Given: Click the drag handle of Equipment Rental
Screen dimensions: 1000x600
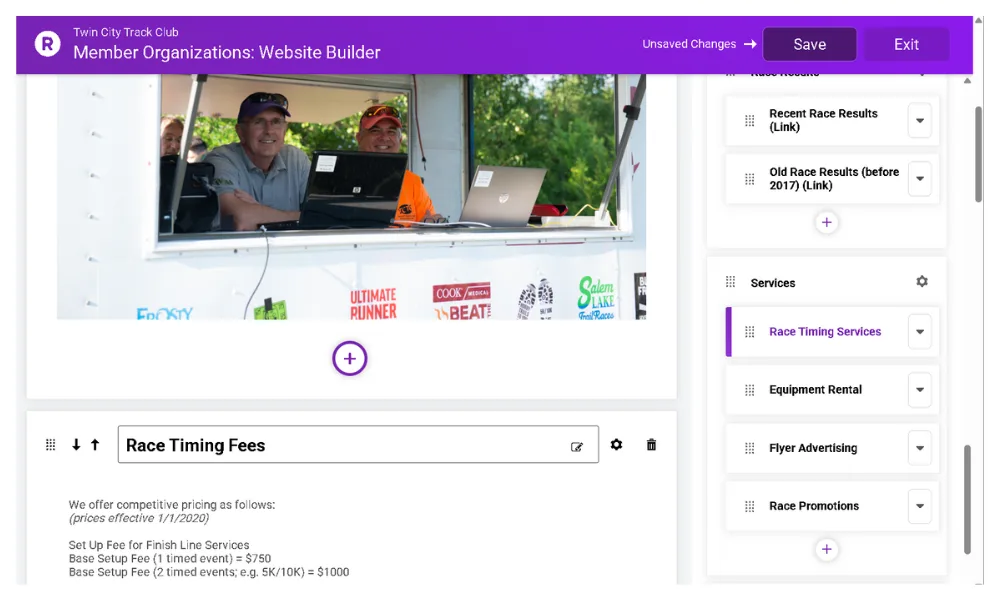Looking at the screenshot, I should 749,390.
